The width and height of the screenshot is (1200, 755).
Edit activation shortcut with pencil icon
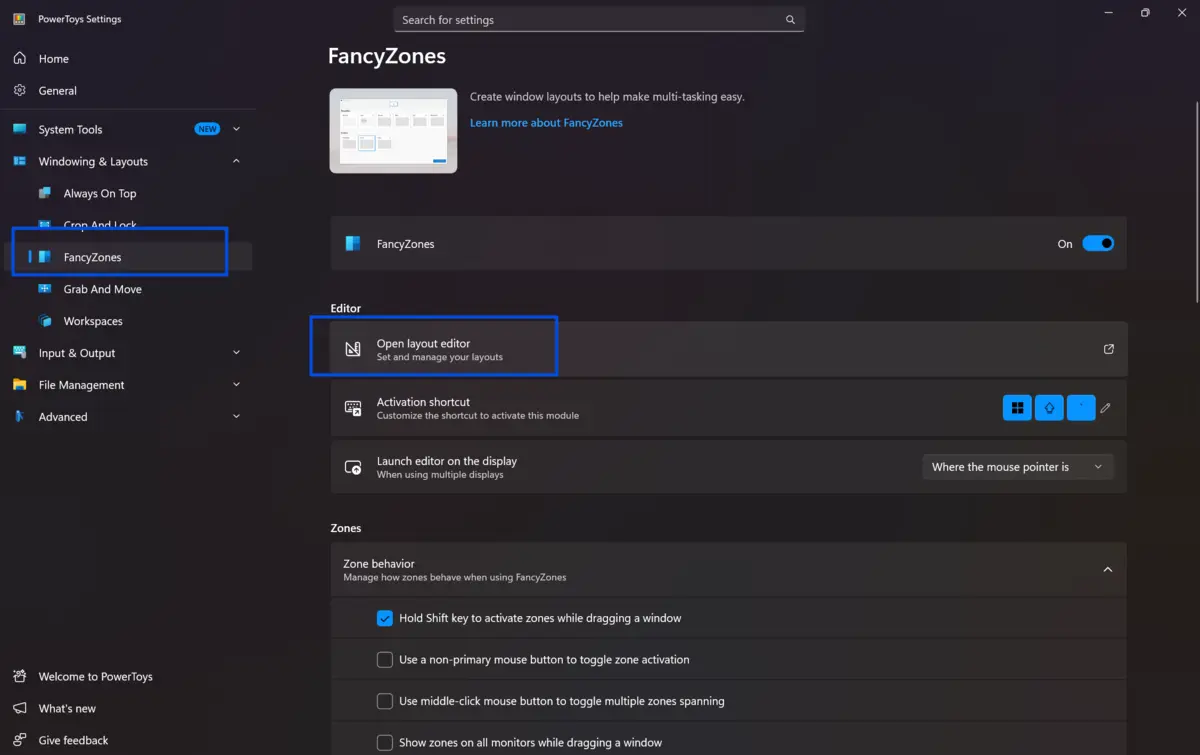(x=1105, y=408)
